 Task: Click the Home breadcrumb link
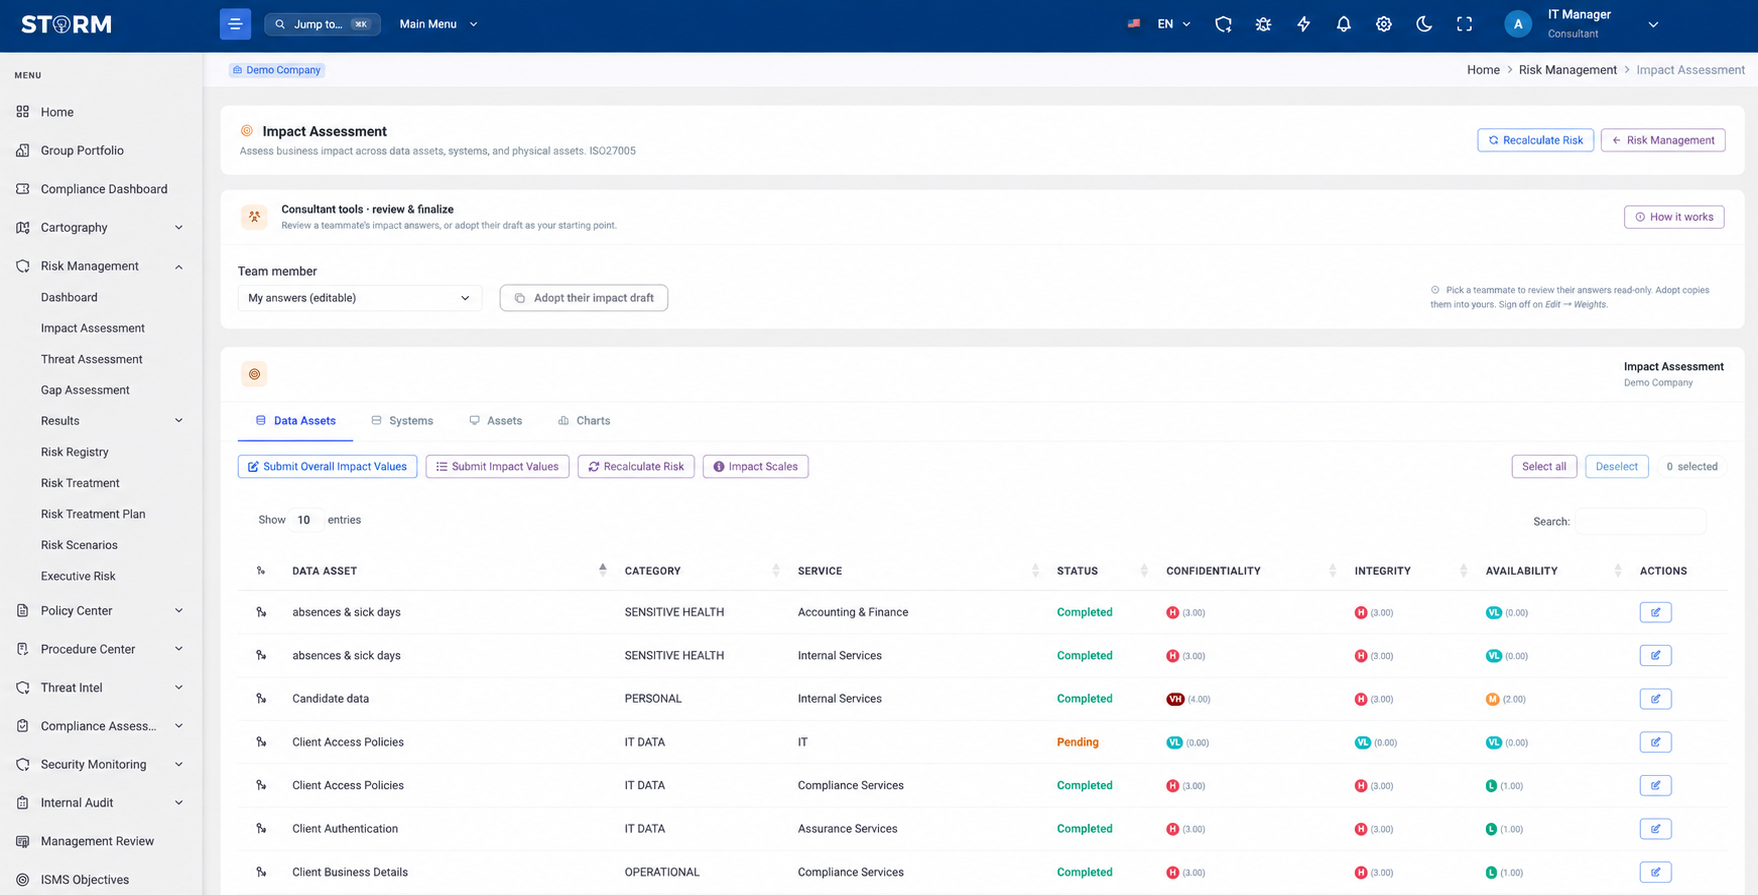tap(1483, 70)
